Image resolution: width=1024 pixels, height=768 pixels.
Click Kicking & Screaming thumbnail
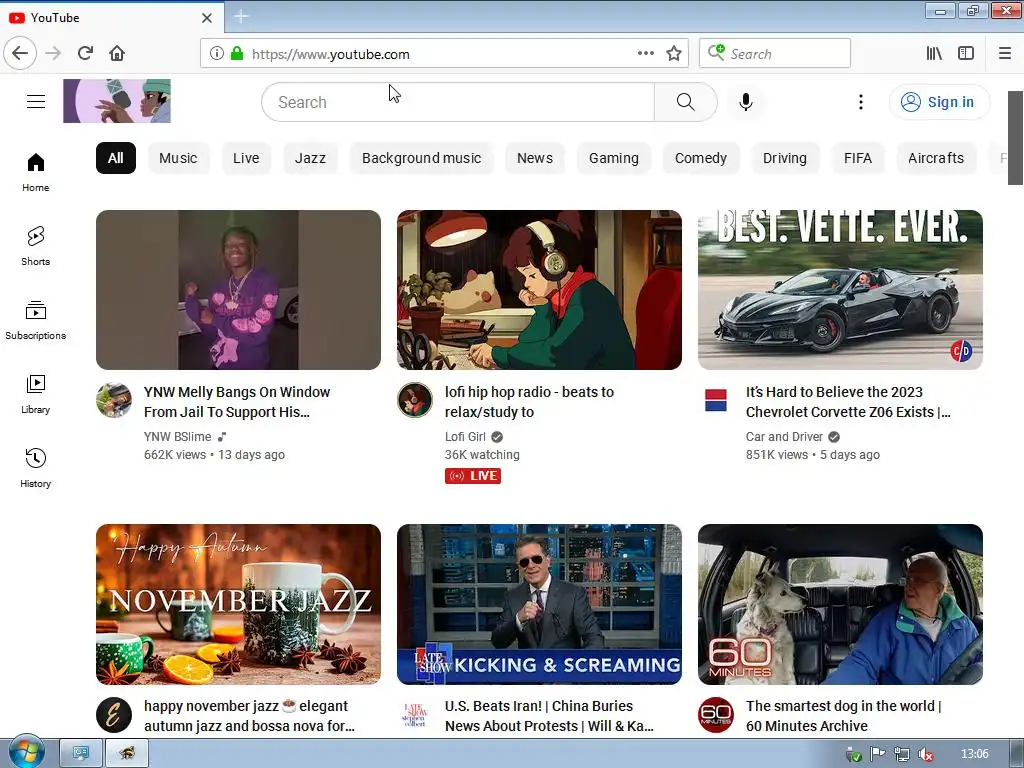(x=539, y=604)
